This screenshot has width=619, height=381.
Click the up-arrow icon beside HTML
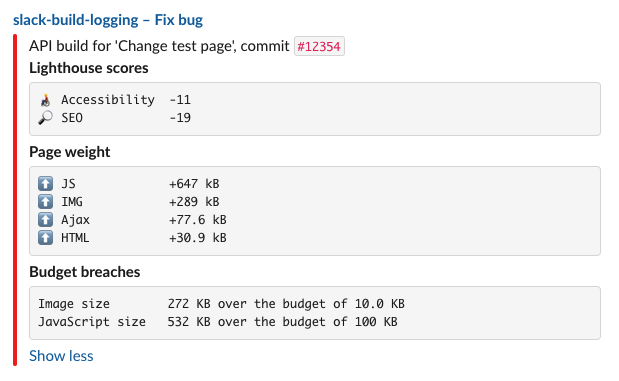tap(45, 238)
